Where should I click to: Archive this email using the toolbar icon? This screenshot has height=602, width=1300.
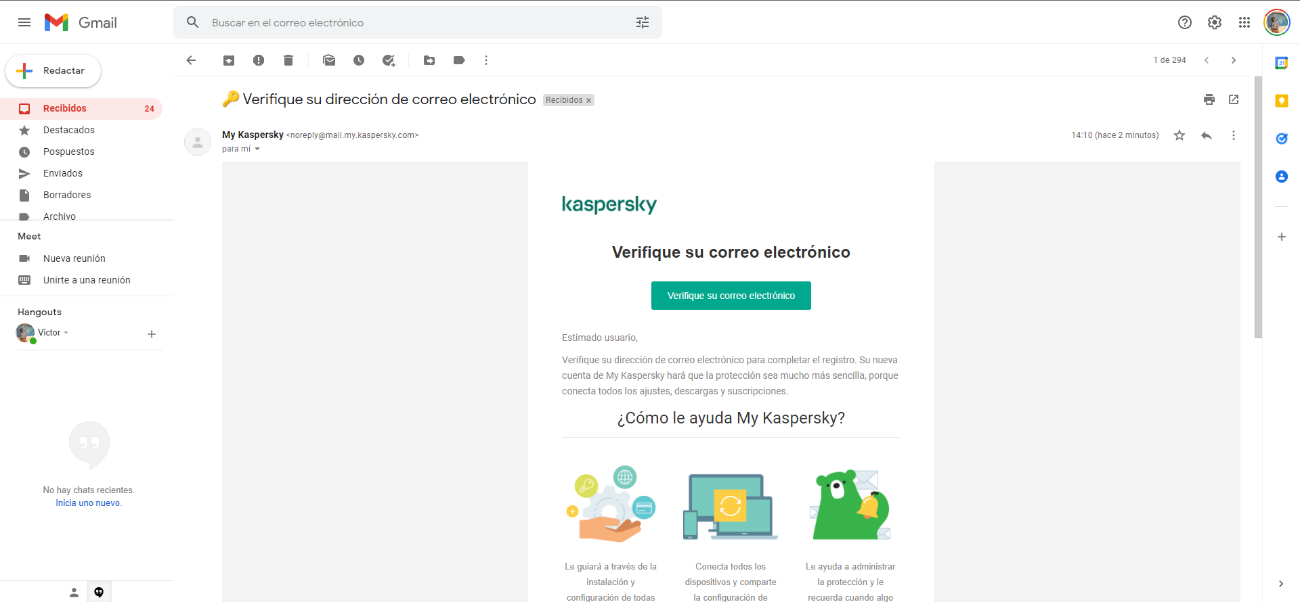pos(228,60)
